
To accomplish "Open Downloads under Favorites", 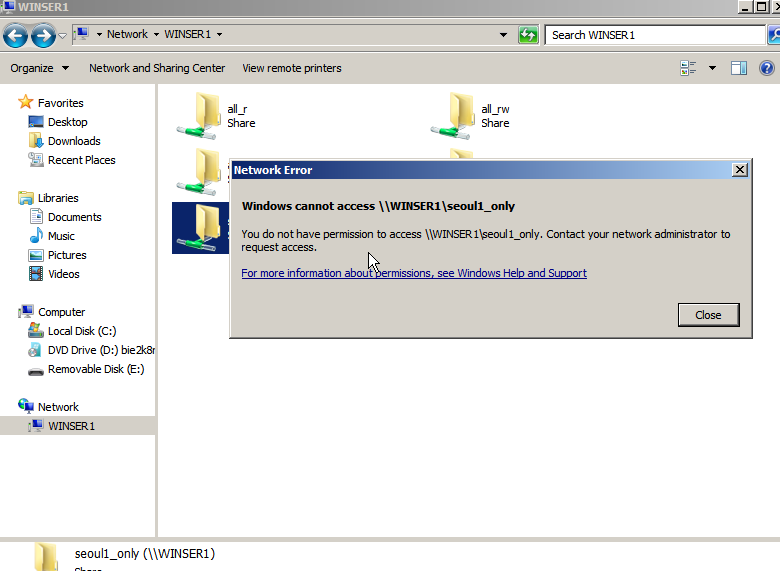I will click(74, 141).
